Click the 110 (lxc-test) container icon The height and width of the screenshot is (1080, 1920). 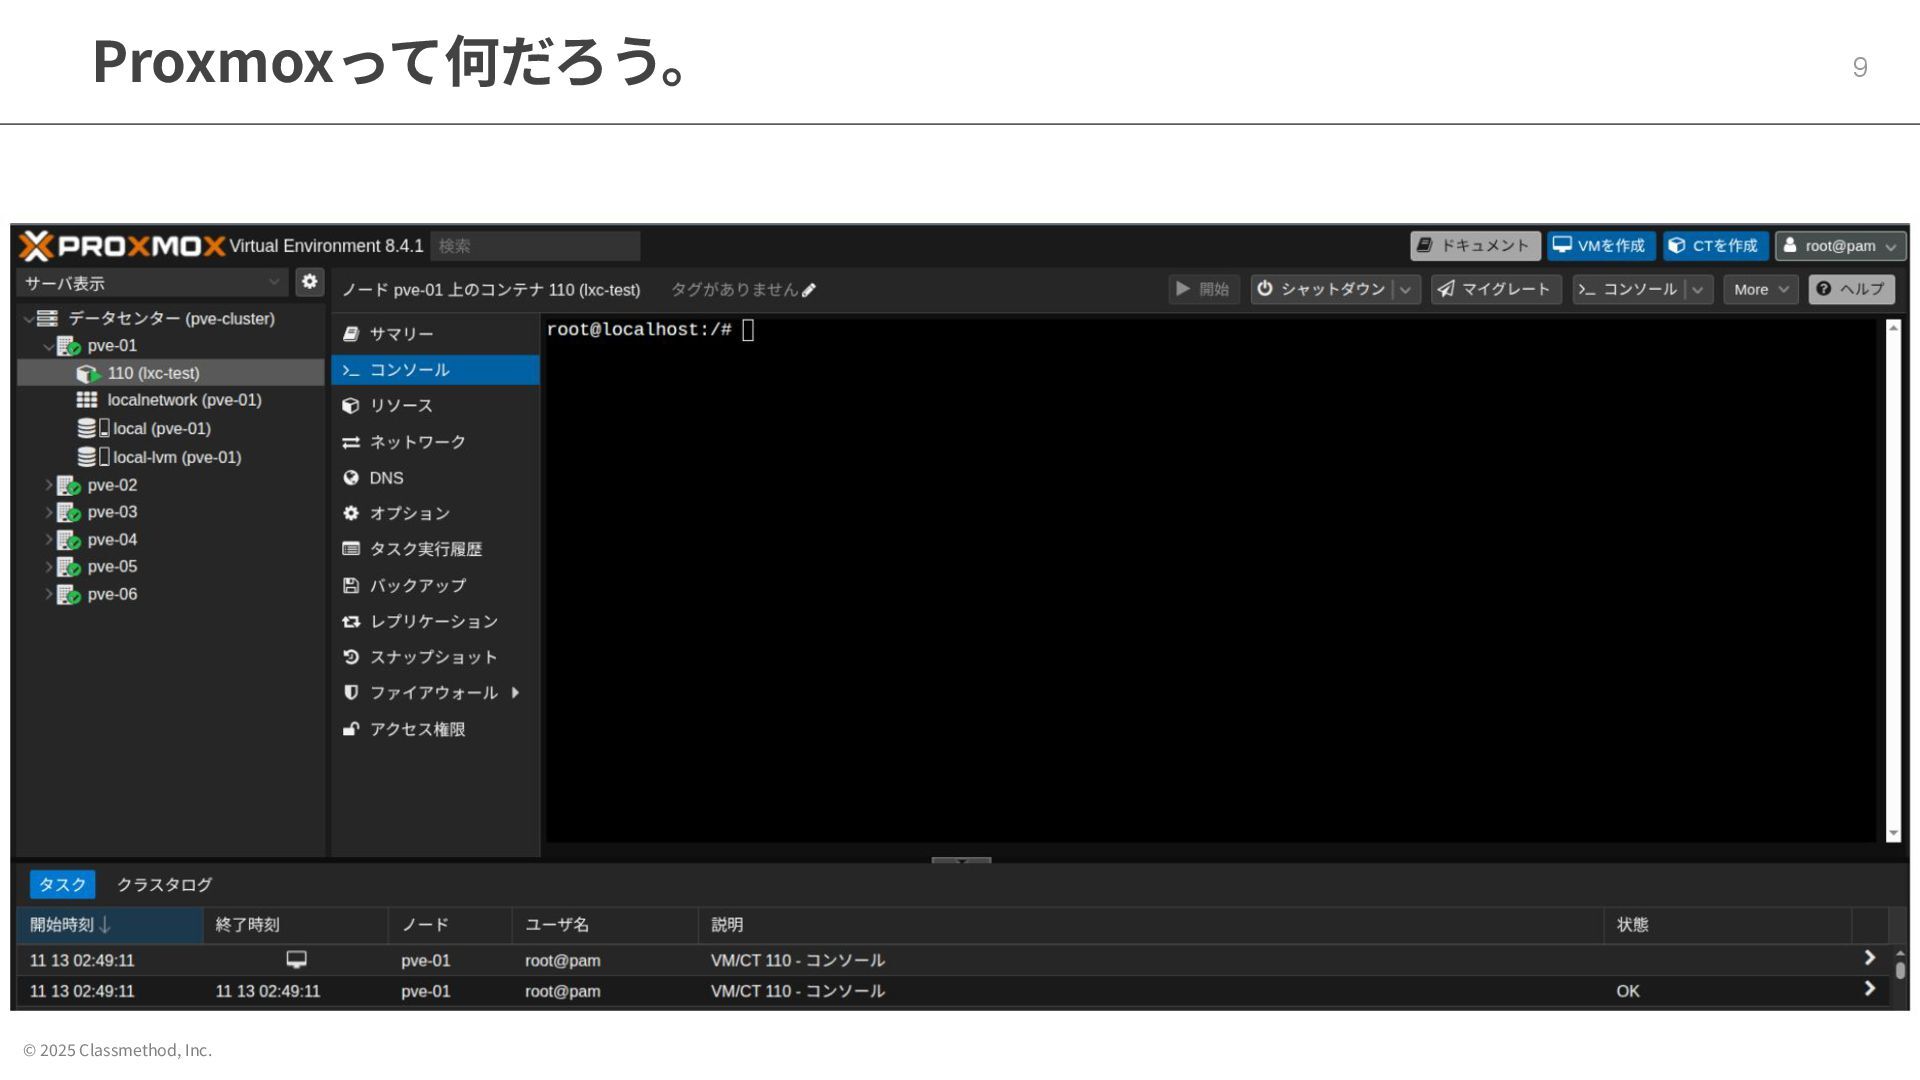tap(88, 374)
